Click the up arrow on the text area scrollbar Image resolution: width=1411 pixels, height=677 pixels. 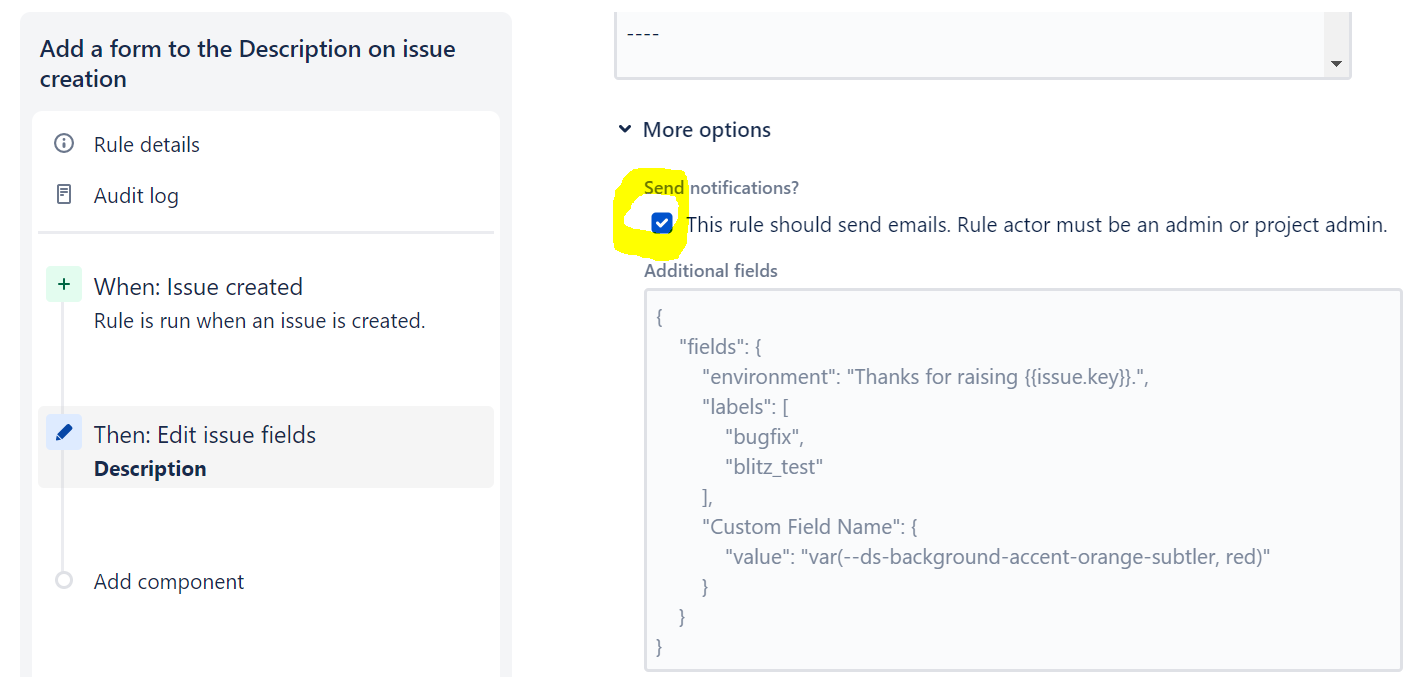(x=1336, y=17)
